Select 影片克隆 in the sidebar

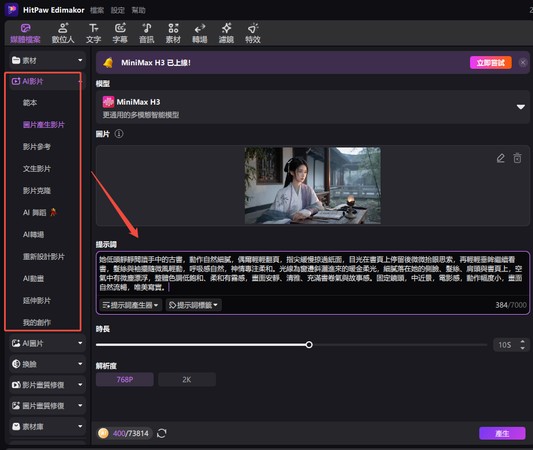pos(37,191)
